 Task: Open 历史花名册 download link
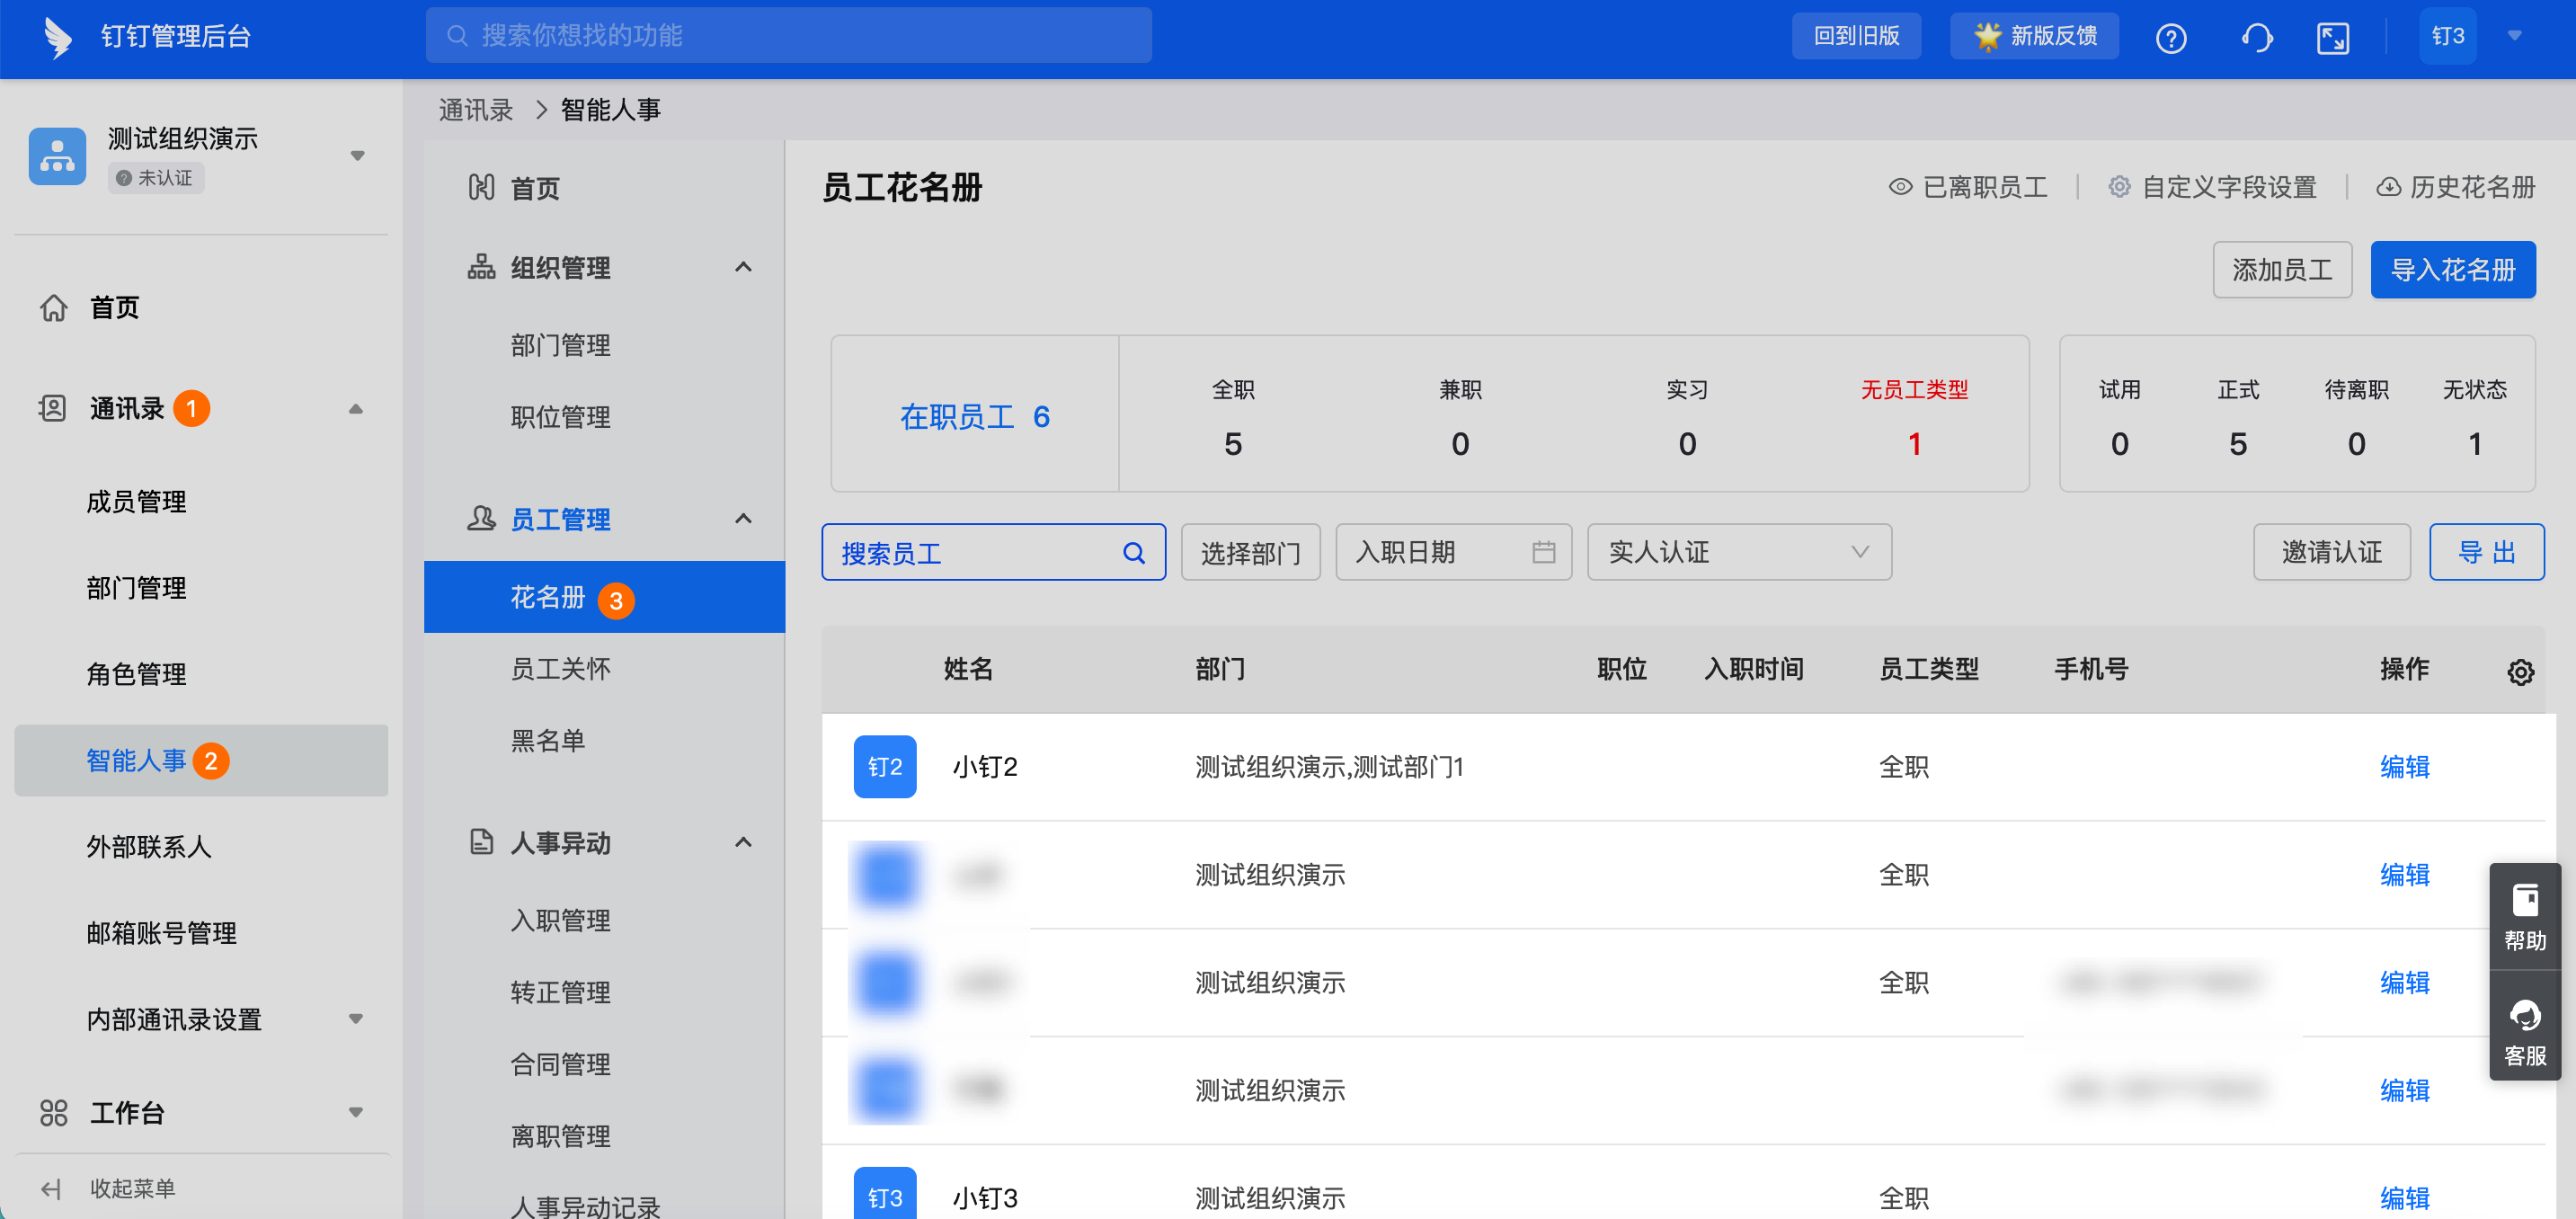2456,187
